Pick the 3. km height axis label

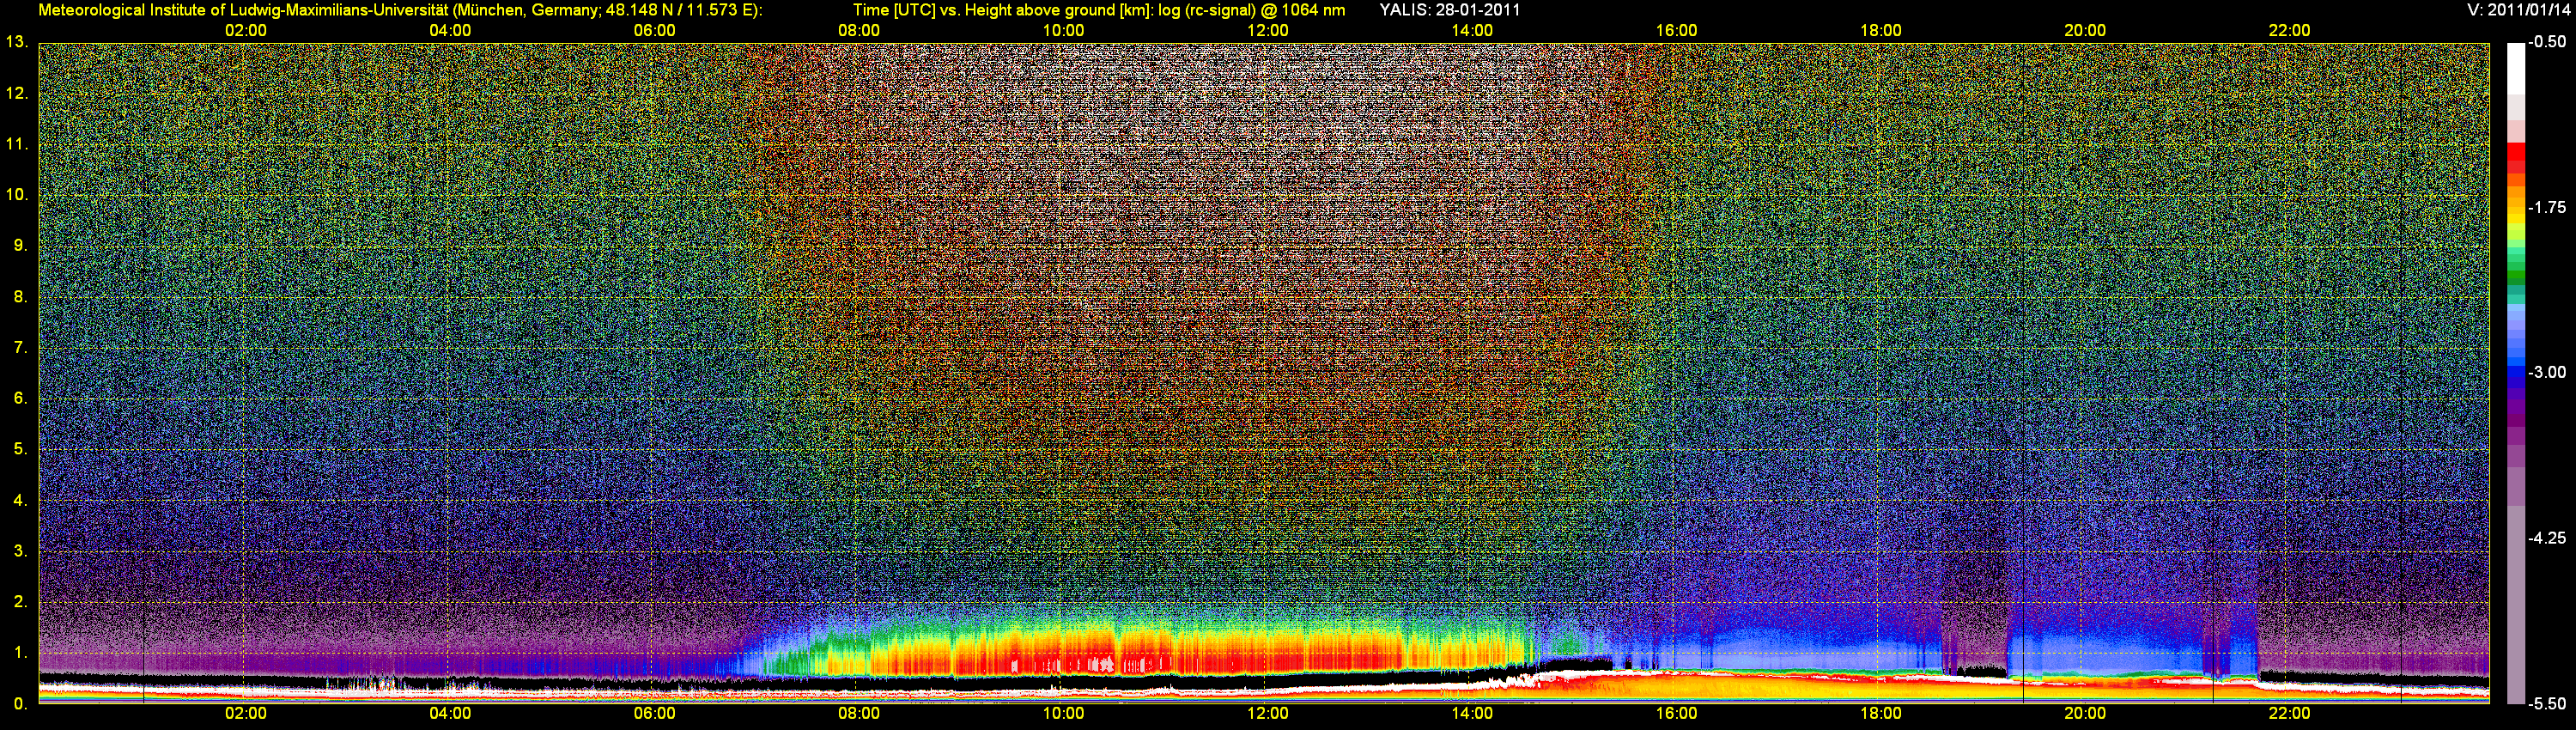(x=20, y=551)
